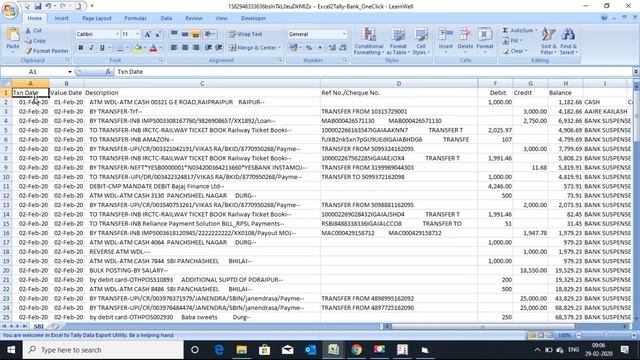640x360 pixels.
Task: Click Format cells button in Cells group
Action: [x=485, y=40]
